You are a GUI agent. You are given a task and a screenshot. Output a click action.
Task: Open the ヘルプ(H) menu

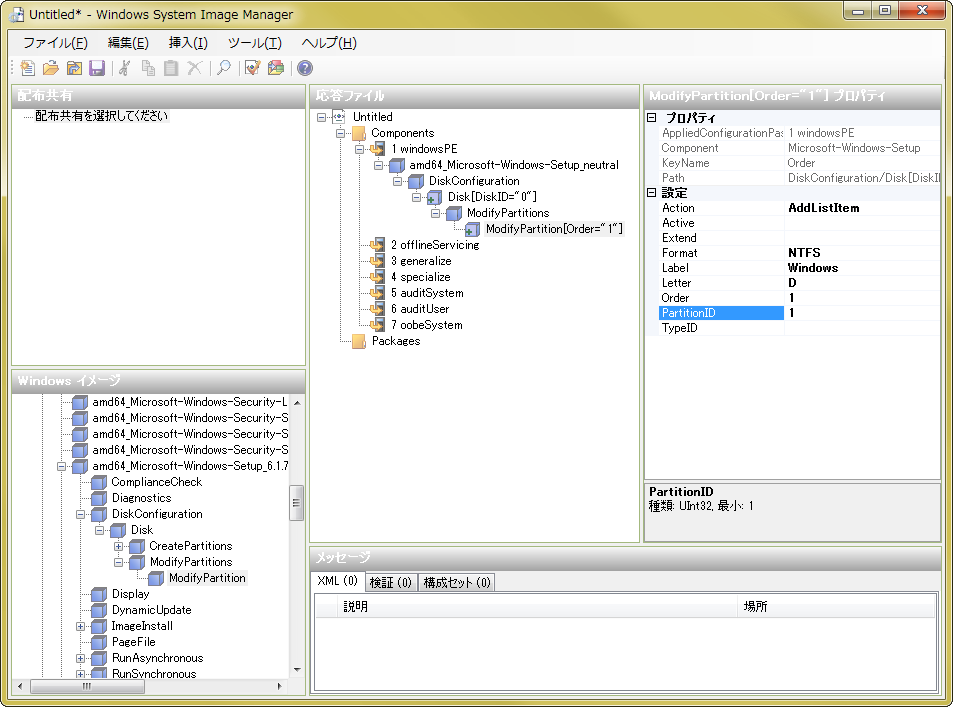329,43
